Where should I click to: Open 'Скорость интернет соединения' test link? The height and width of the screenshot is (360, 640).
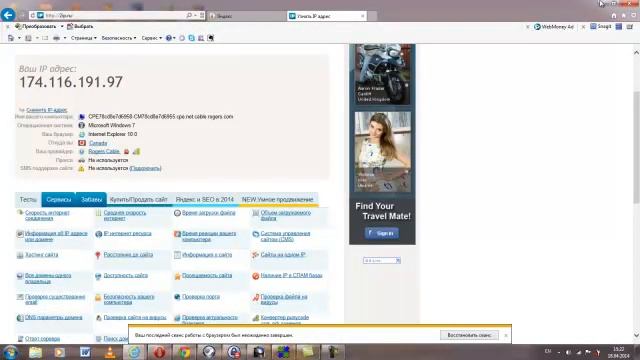47,216
